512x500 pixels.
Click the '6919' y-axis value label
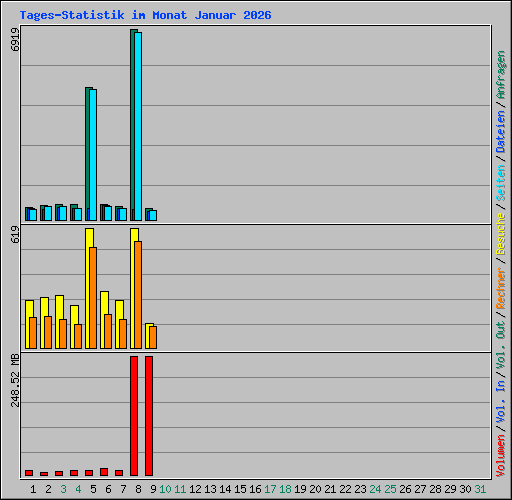point(15,39)
